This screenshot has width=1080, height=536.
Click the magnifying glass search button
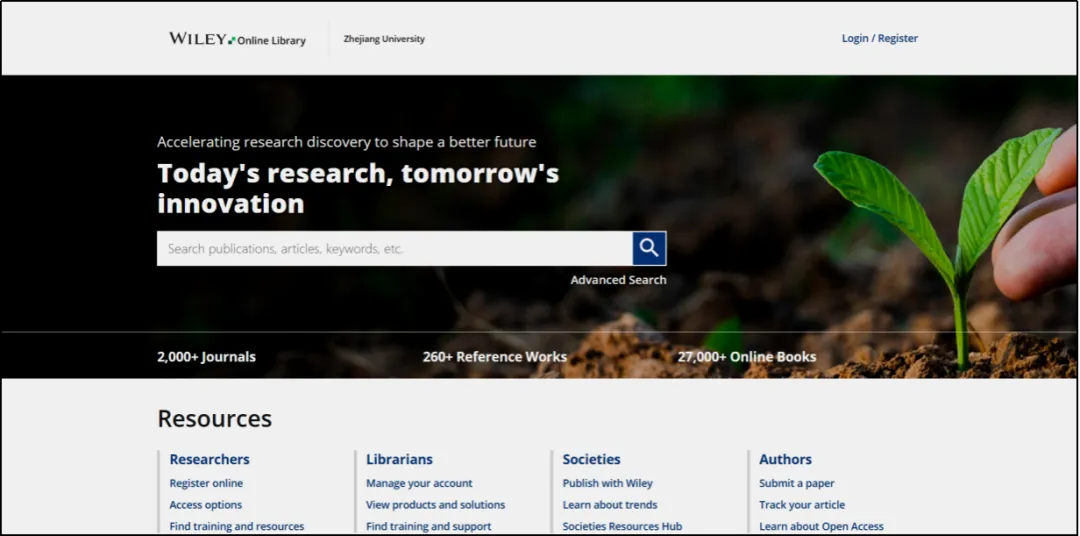point(649,248)
